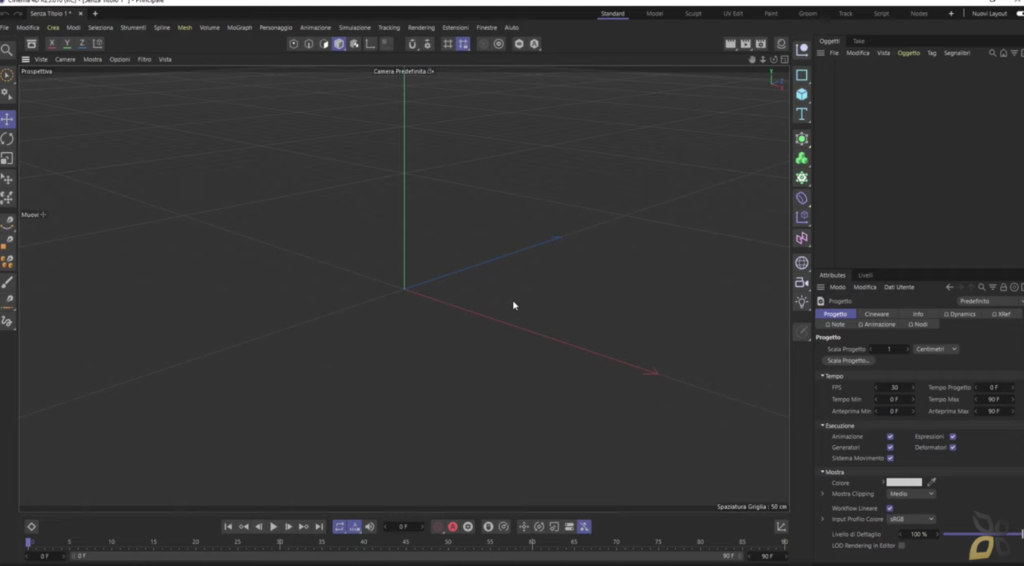Collapse the Tempo section

click(822, 376)
